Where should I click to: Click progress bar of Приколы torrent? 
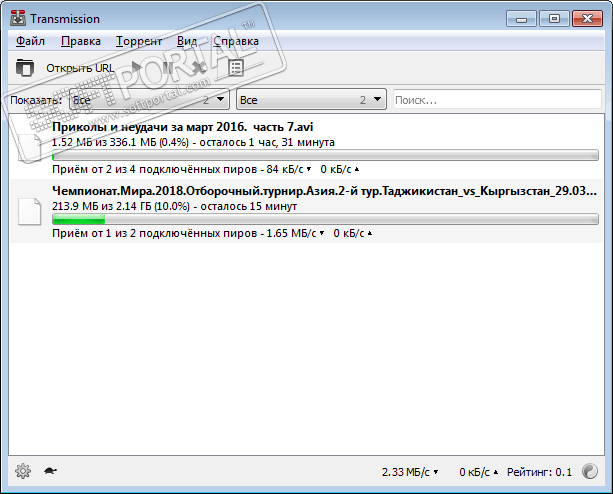pyautogui.click(x=325, y=155)
